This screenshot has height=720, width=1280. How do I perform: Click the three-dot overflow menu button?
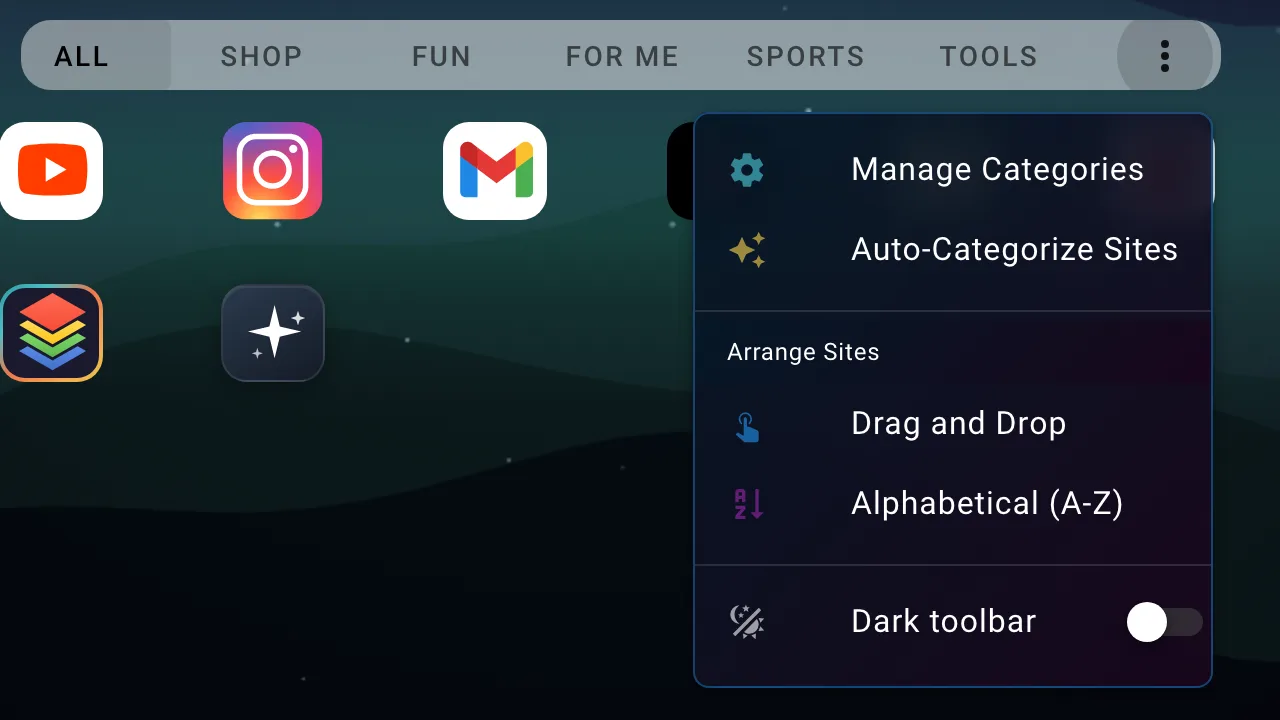point(1165,56)
